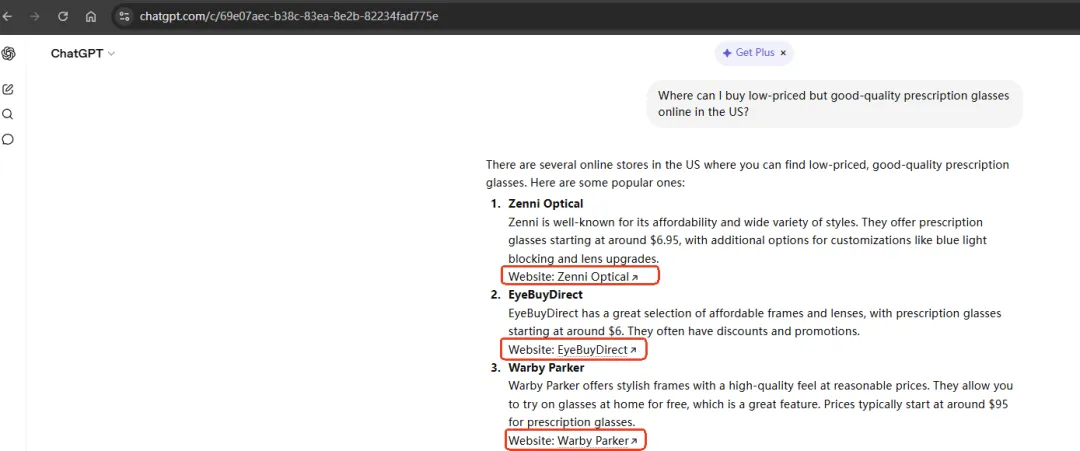Reload the page
Viewport: 1080px width, 451px height.
click(x=63, y=17)
